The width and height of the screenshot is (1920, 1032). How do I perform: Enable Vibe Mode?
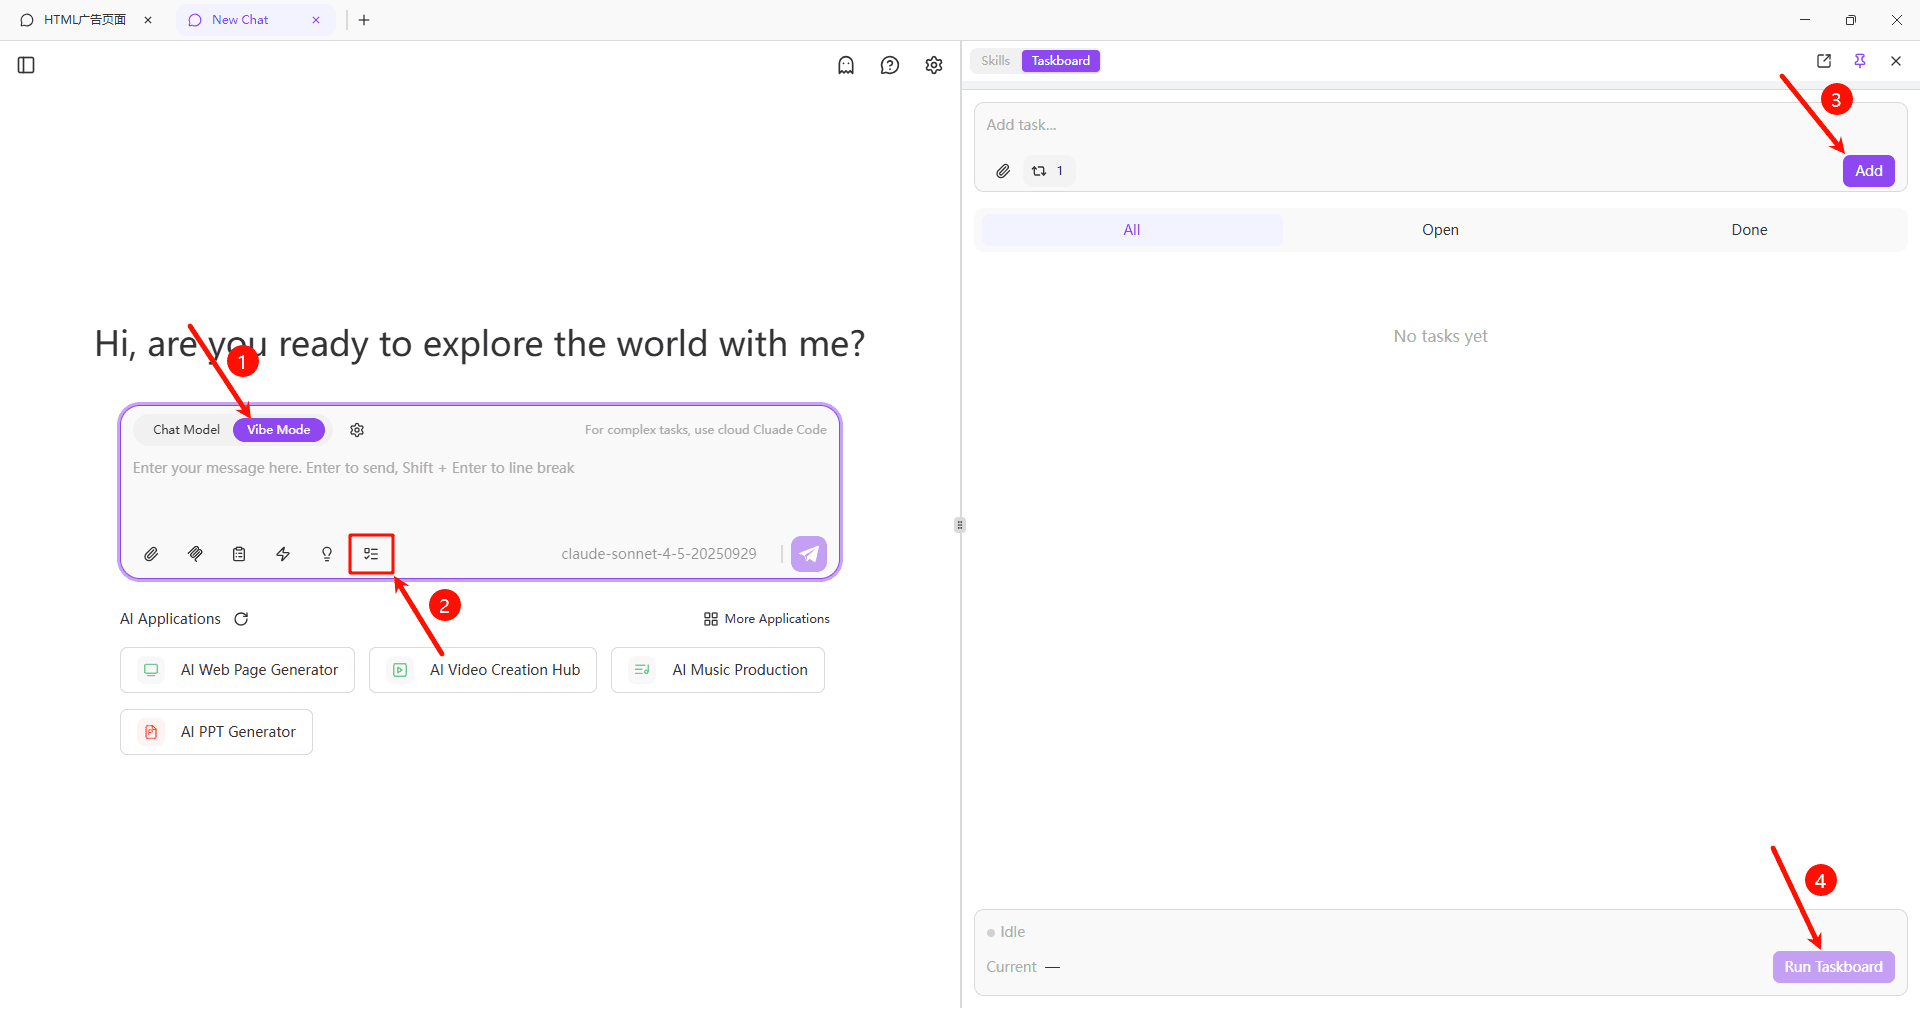pos(279,429)
